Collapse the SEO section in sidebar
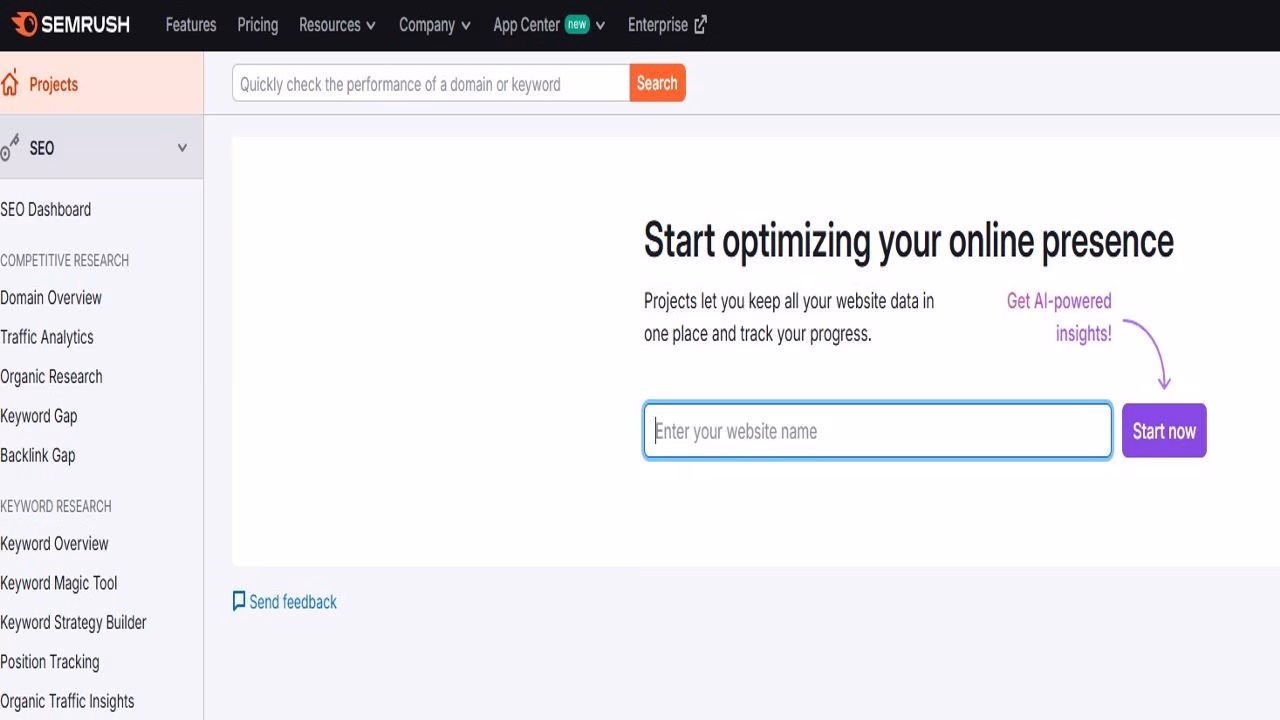Image resolution: width=1280 pixels, height=720 pixels. point(182,147)
